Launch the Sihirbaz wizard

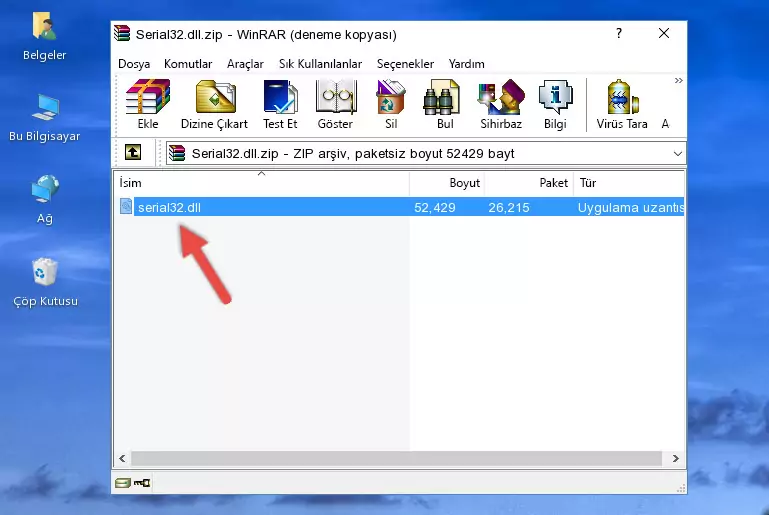pos(501,104)
